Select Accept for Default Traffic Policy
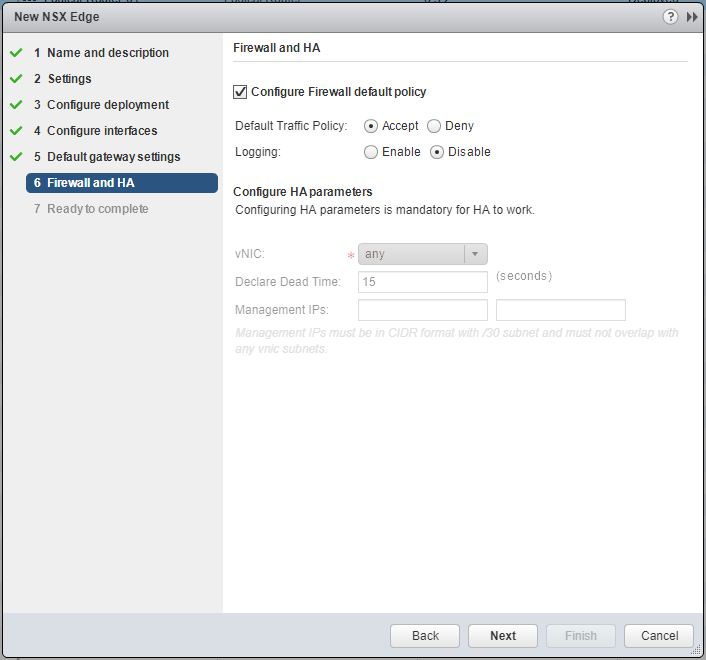 click(x=371, y=126)
